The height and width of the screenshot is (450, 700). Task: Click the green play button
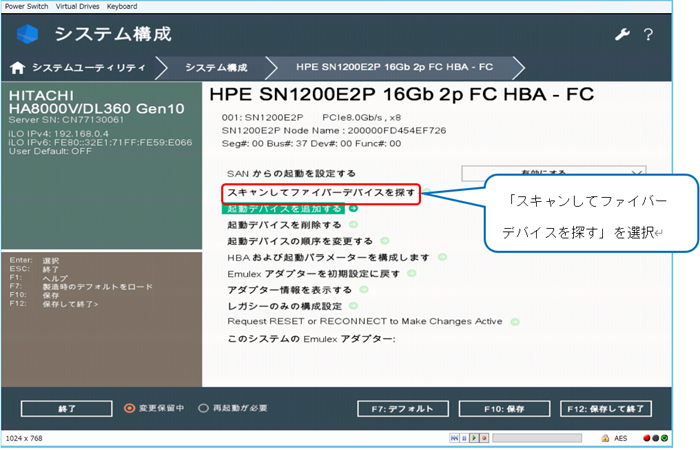[474, 438]
